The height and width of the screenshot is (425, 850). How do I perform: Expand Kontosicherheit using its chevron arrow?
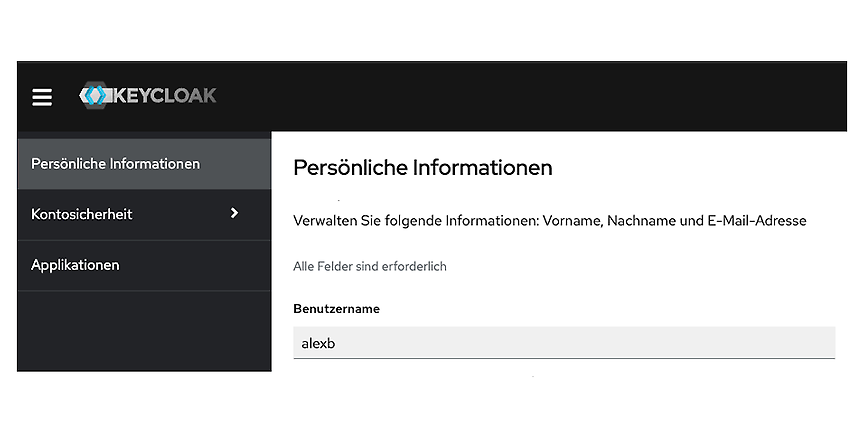234,213
